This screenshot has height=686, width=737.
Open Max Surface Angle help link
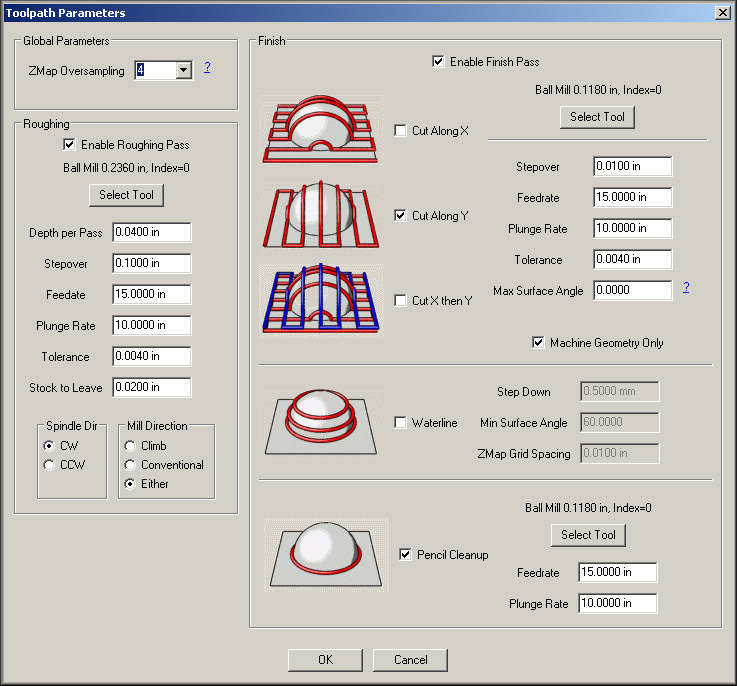(x=686, y=288)
